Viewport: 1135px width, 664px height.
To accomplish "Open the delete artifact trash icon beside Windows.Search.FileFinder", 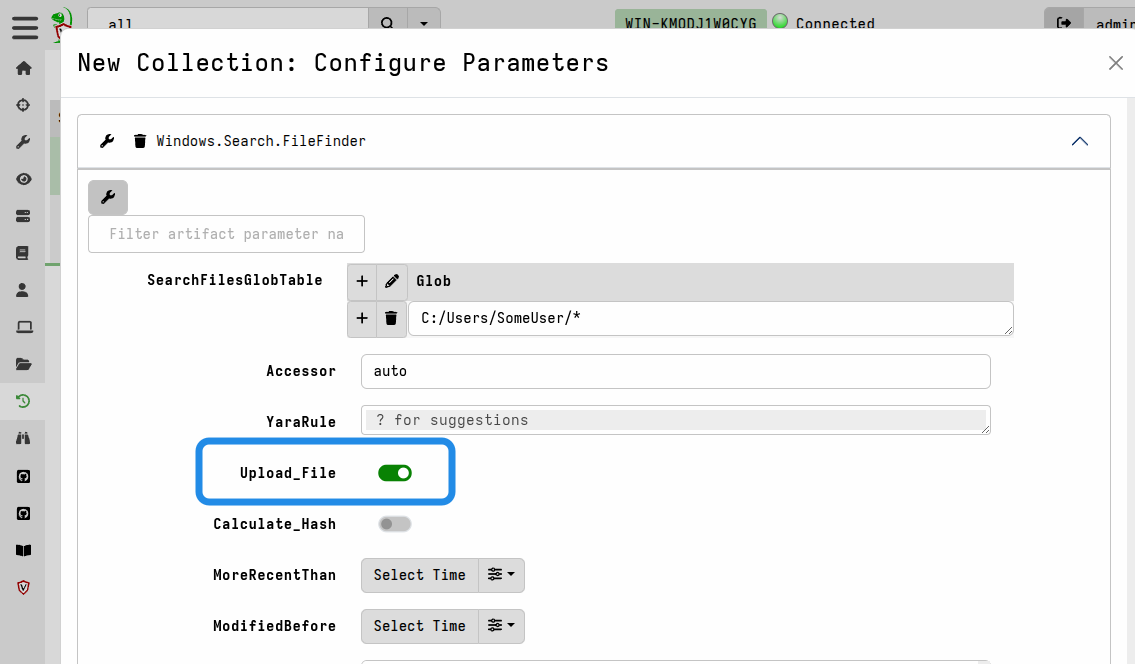I will tap(139, 141).
